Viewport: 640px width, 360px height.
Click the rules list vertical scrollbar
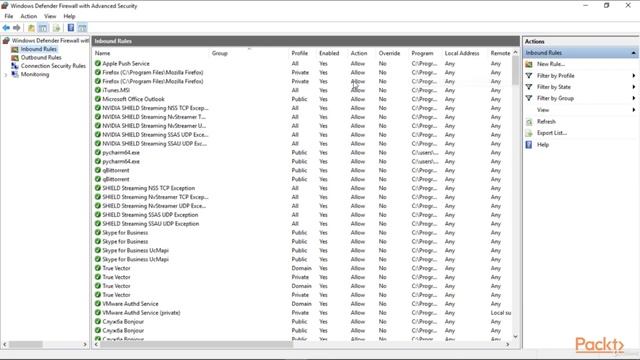pyautogui.click(x=516, y=70)
